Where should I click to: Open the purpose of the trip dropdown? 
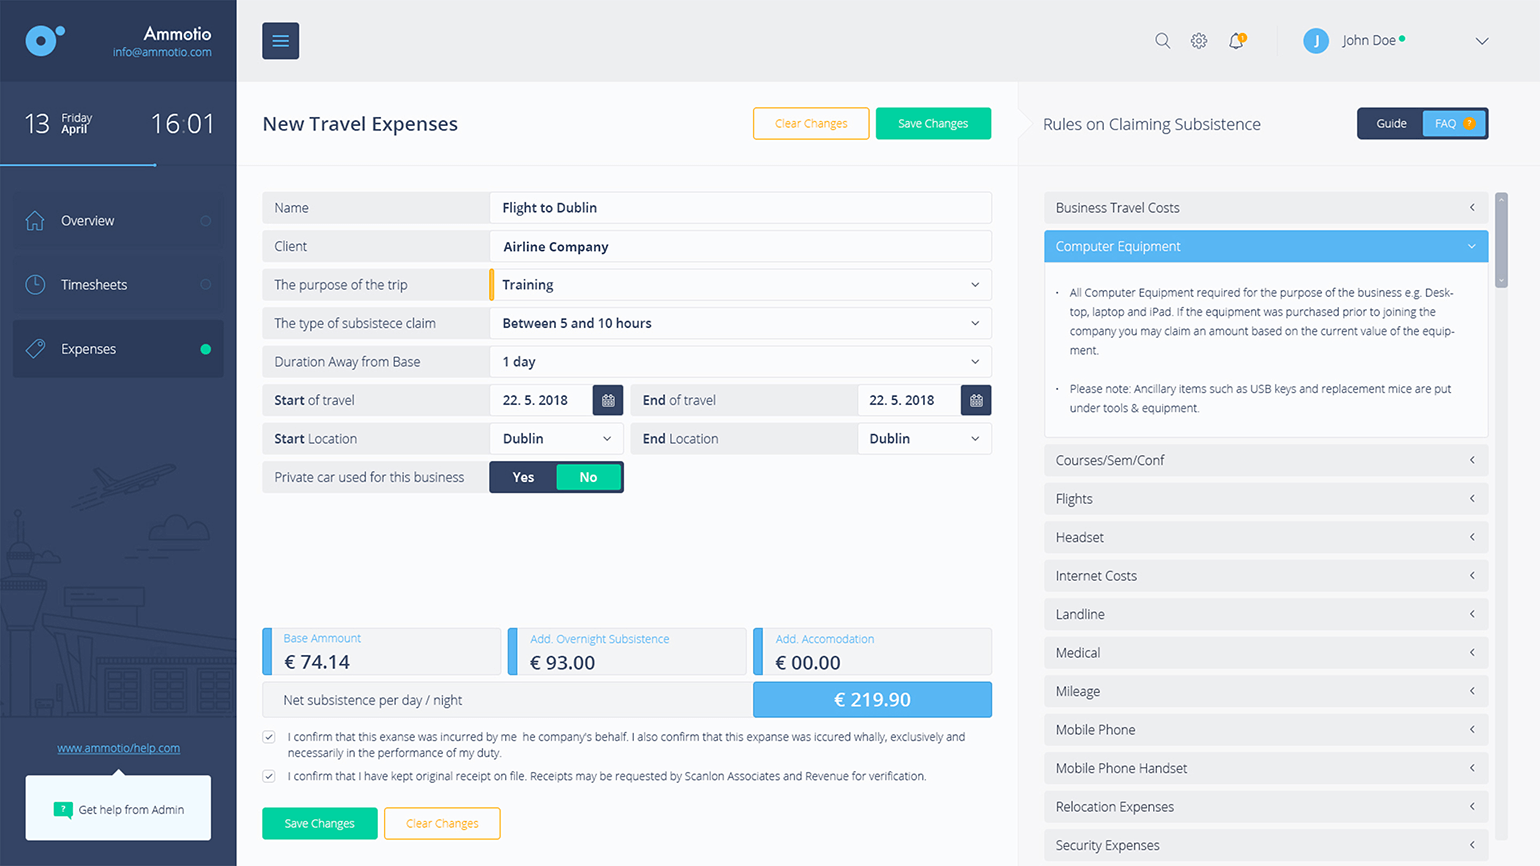740,285
